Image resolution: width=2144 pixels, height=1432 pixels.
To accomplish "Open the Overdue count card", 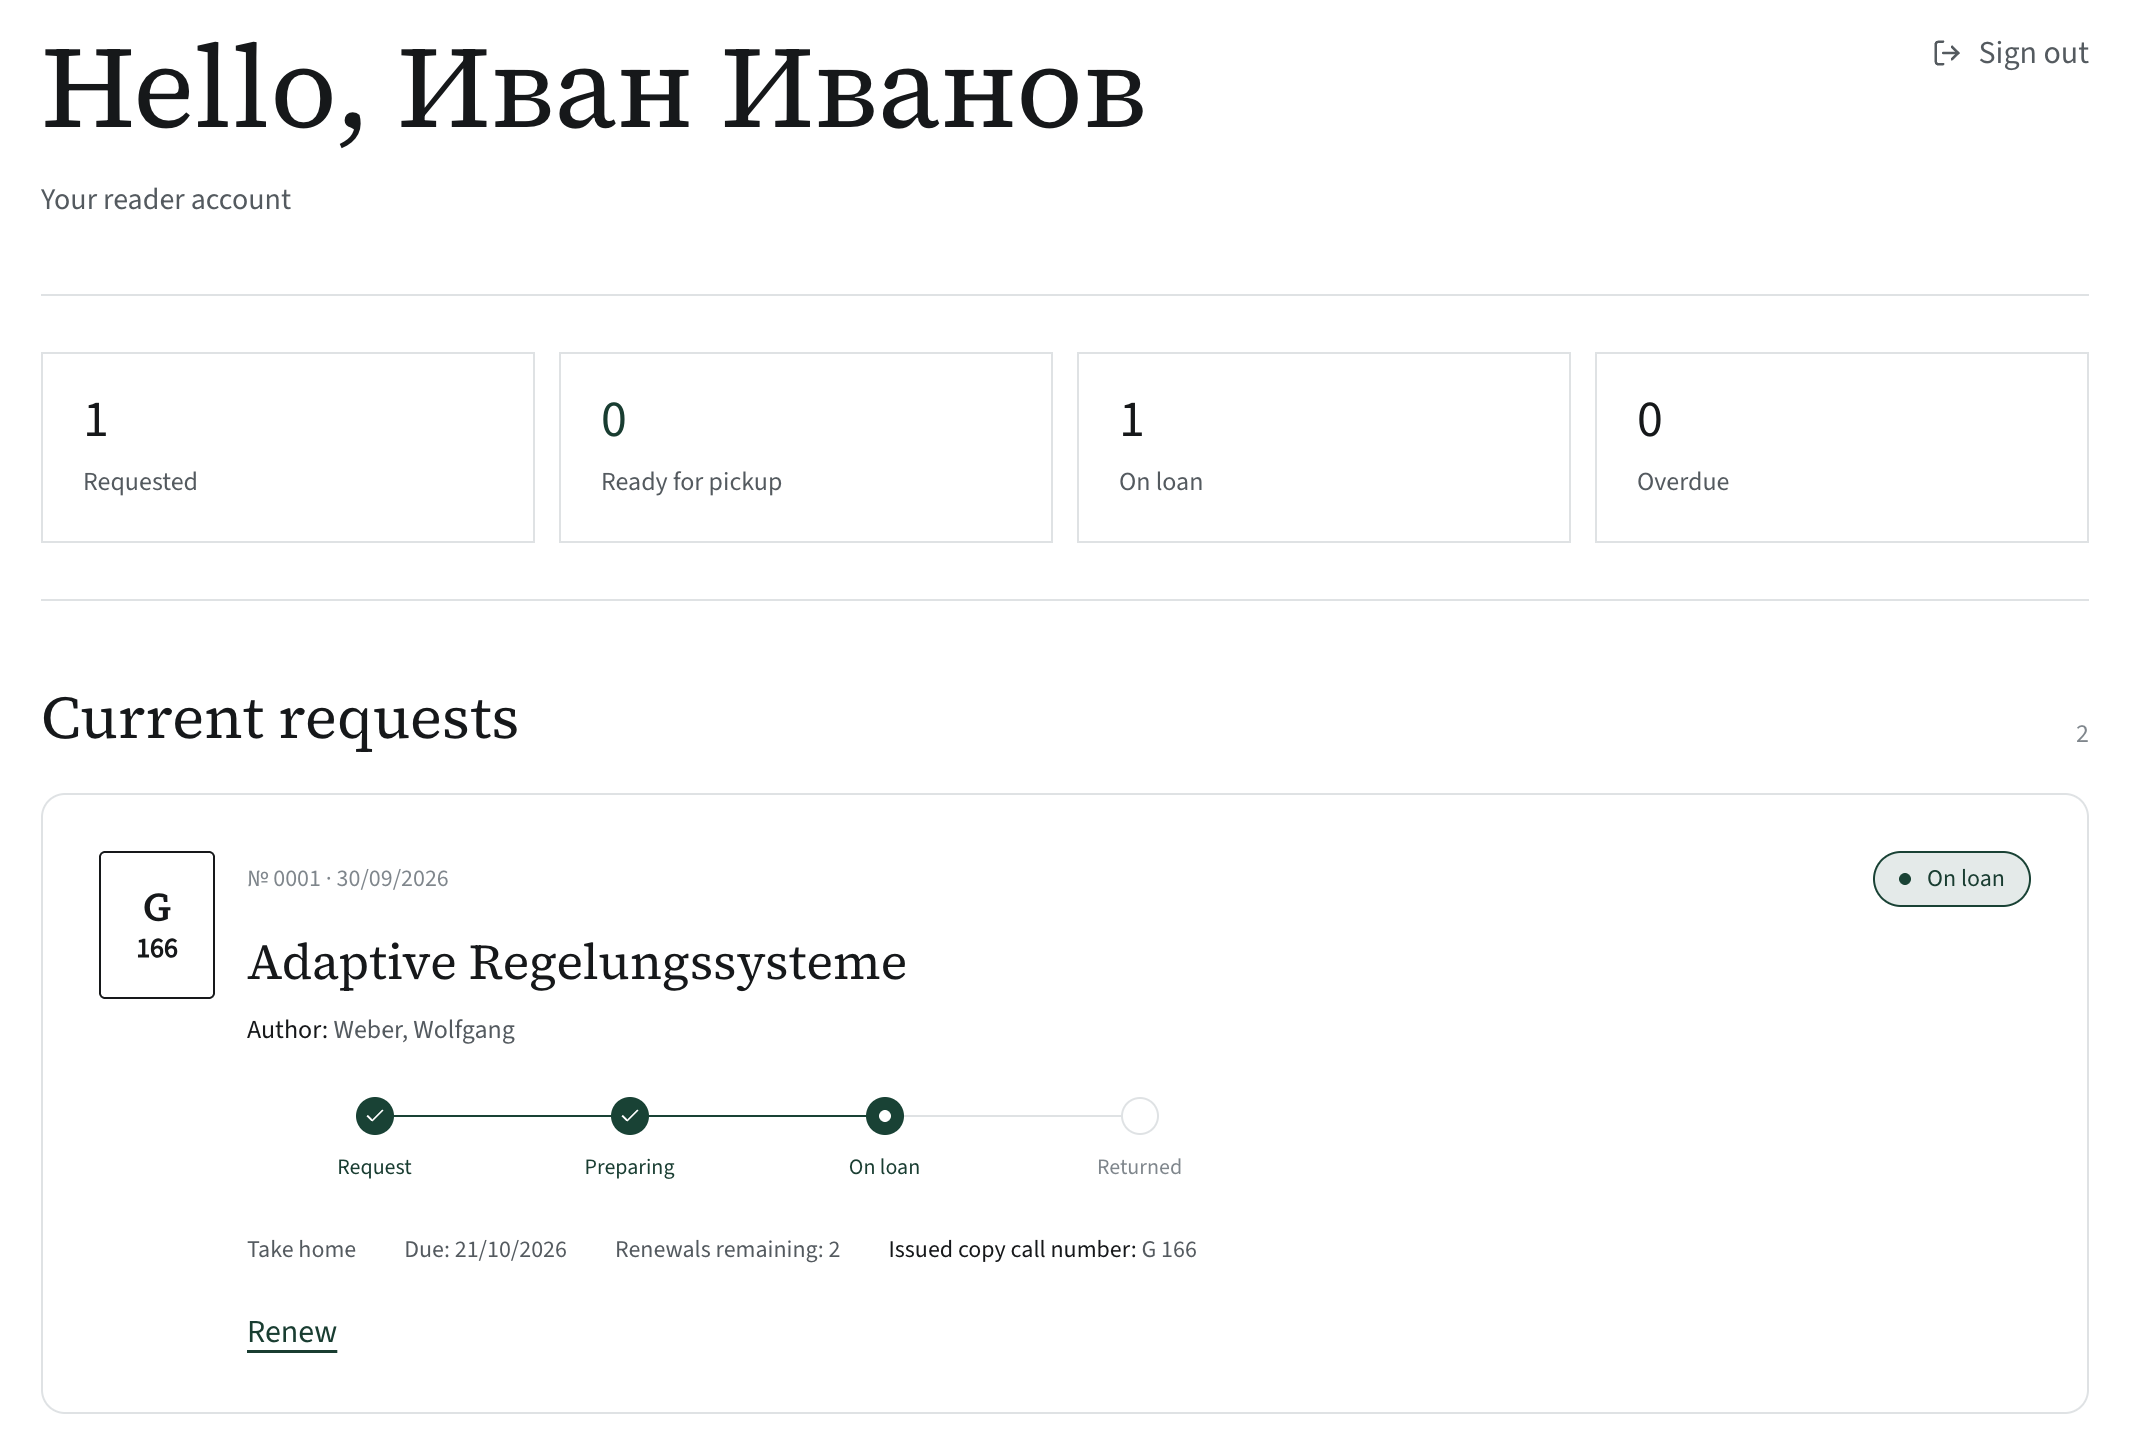I will pos(1842,447).
